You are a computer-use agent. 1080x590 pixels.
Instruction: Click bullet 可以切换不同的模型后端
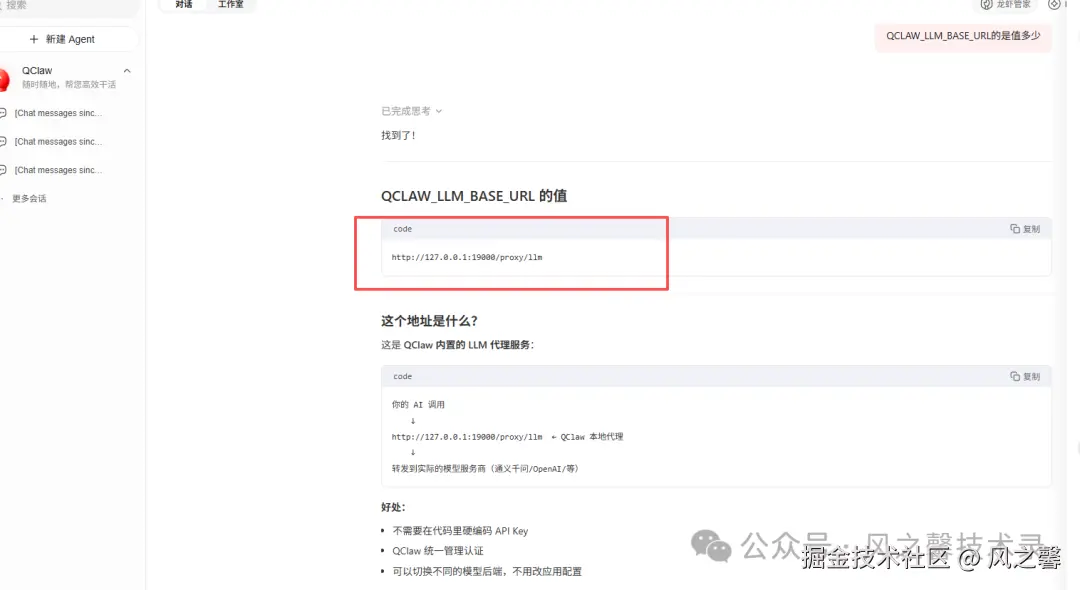487,571
